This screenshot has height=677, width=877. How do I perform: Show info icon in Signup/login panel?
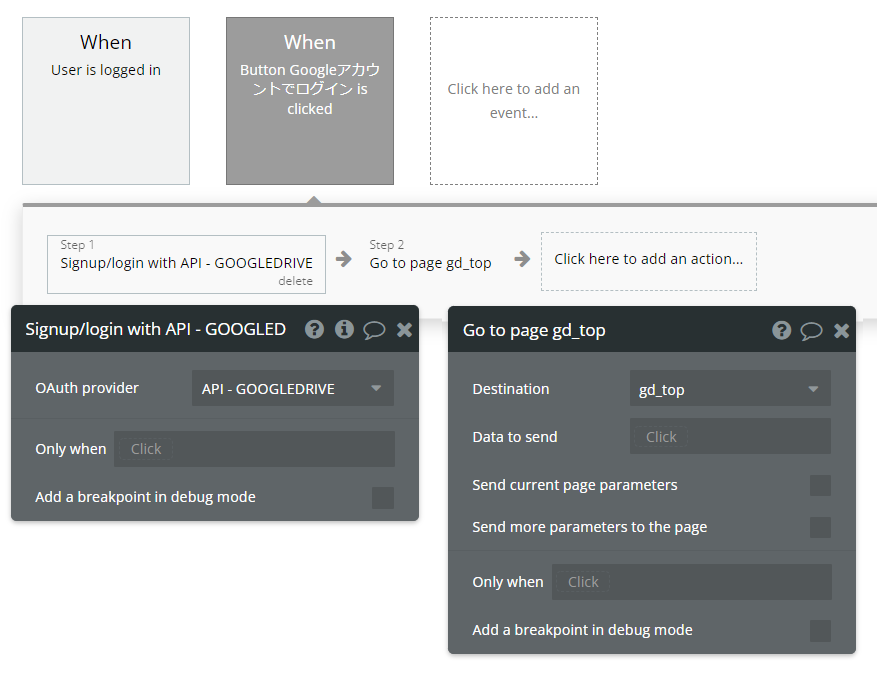[x=345, y=330]
